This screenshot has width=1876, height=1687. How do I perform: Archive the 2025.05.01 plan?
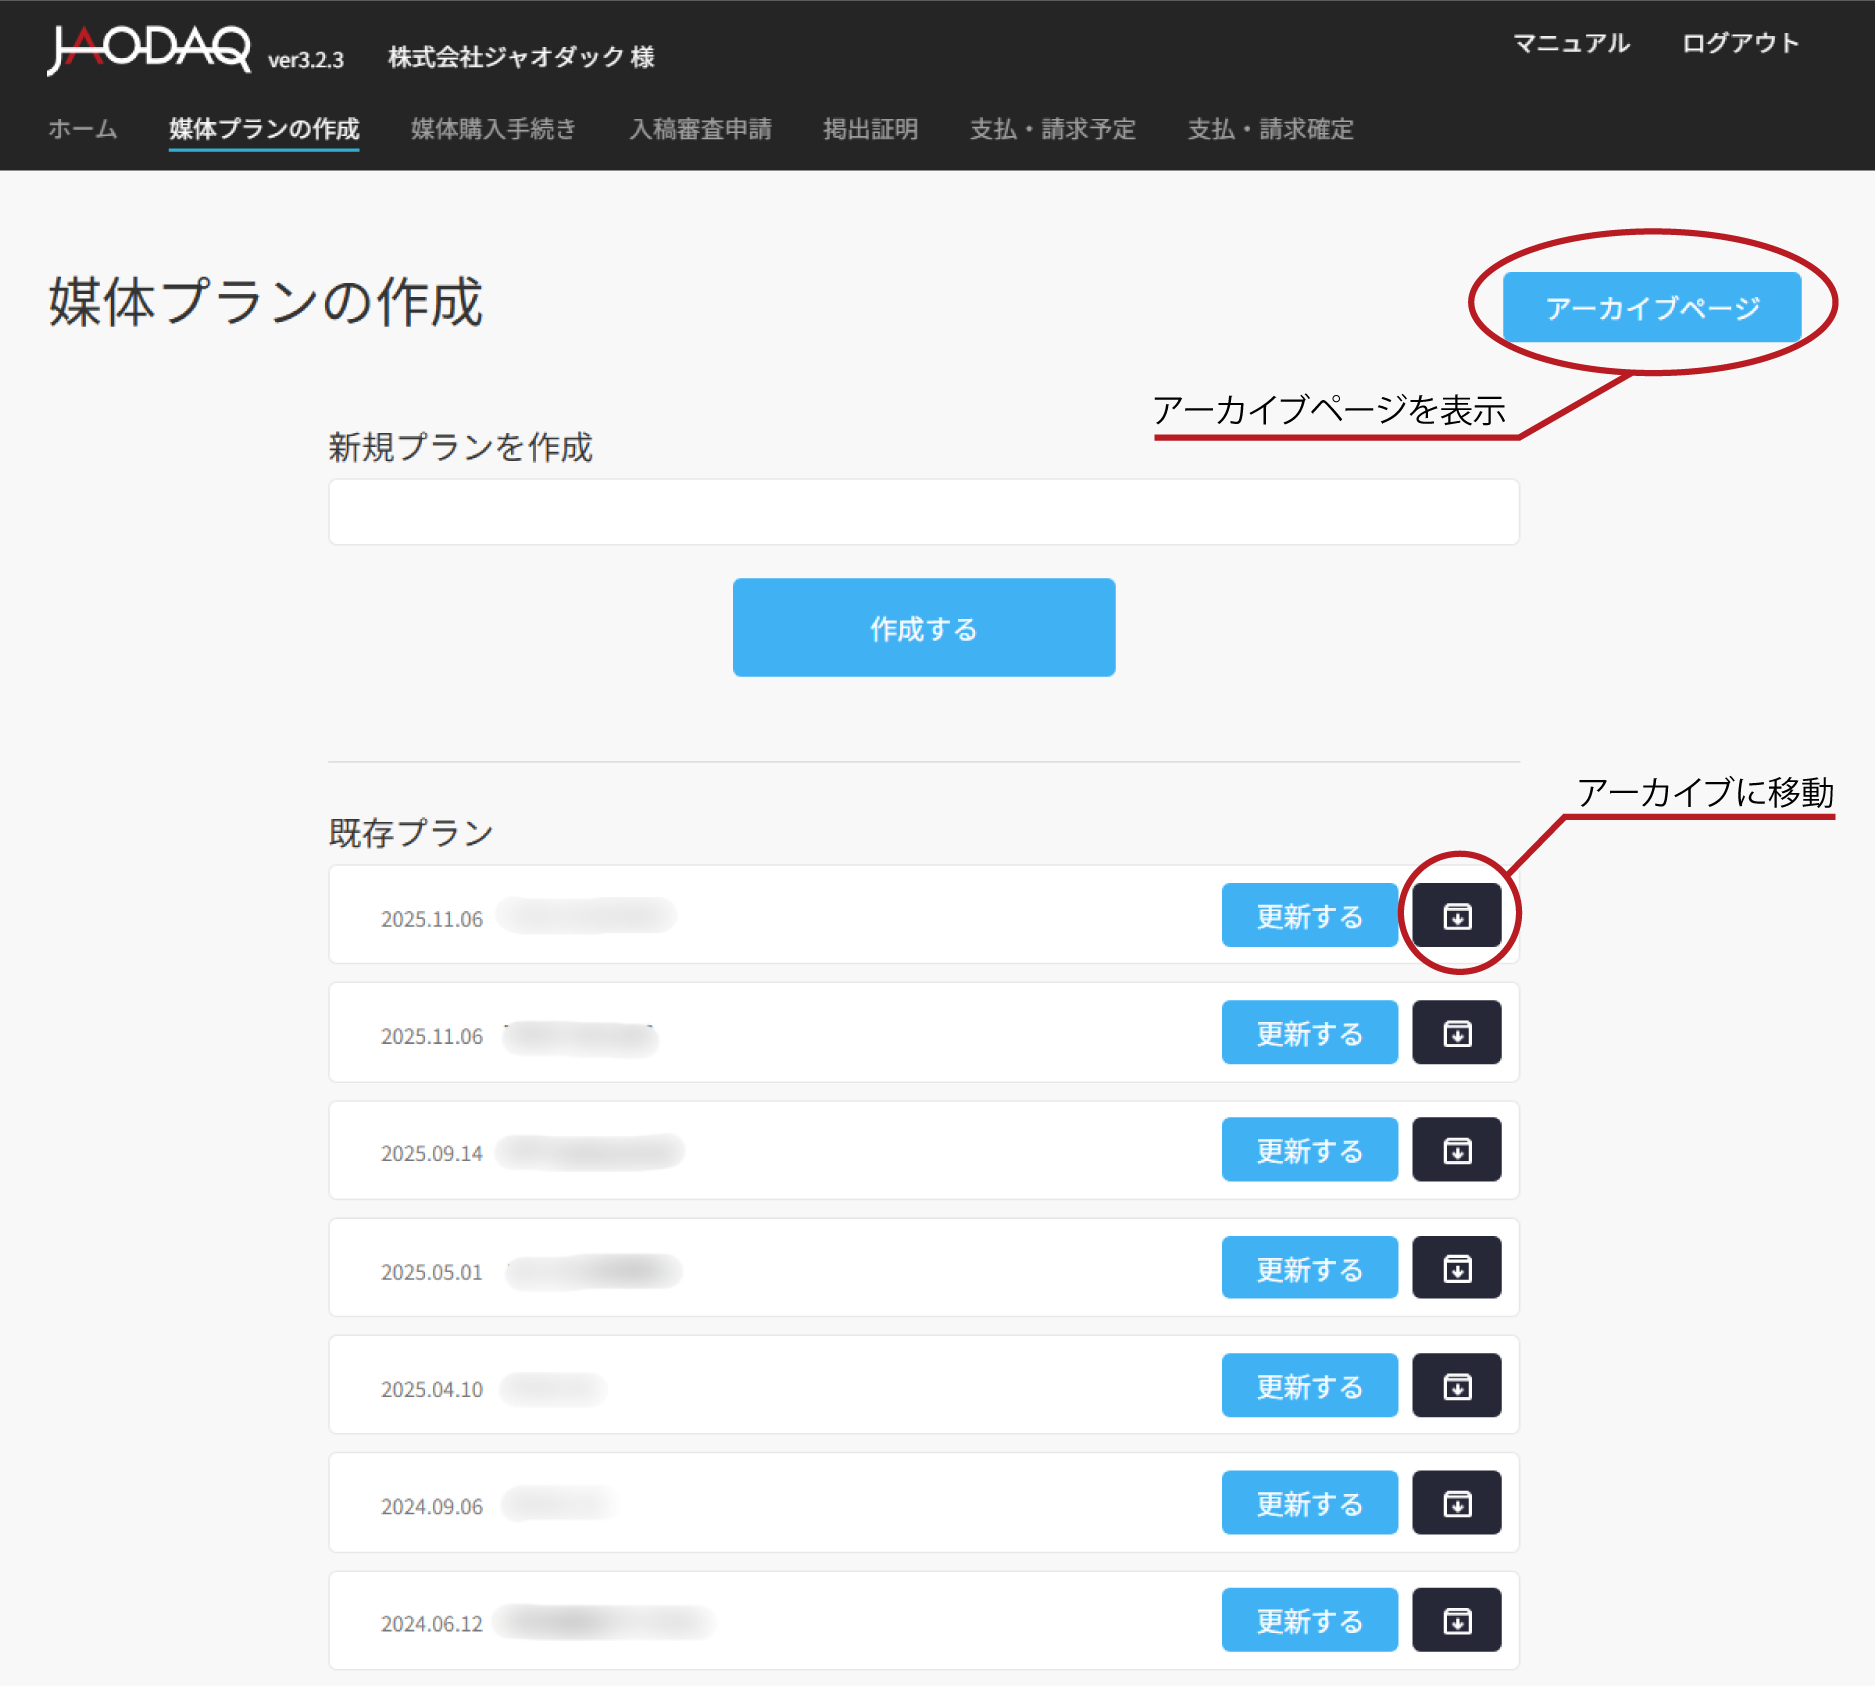[x=1456, y=1268]
